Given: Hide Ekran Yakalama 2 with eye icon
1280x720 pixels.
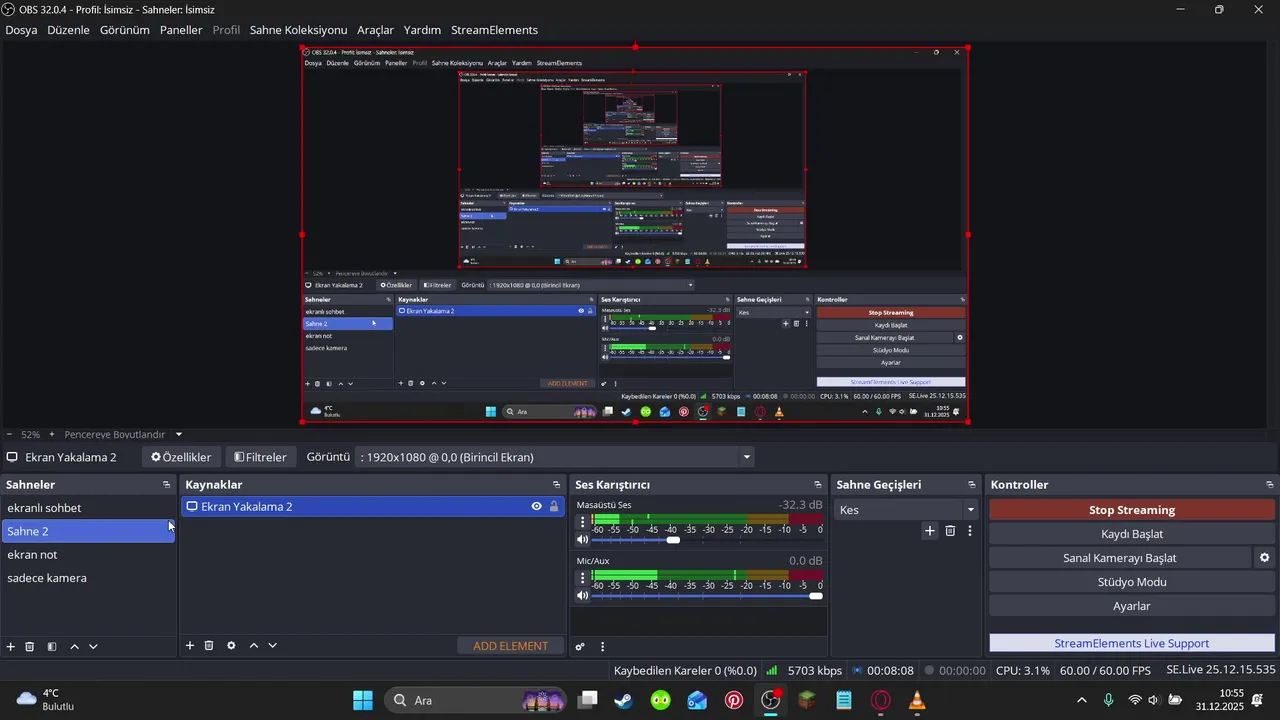Looking at the screenshot, I should [537, 507].
